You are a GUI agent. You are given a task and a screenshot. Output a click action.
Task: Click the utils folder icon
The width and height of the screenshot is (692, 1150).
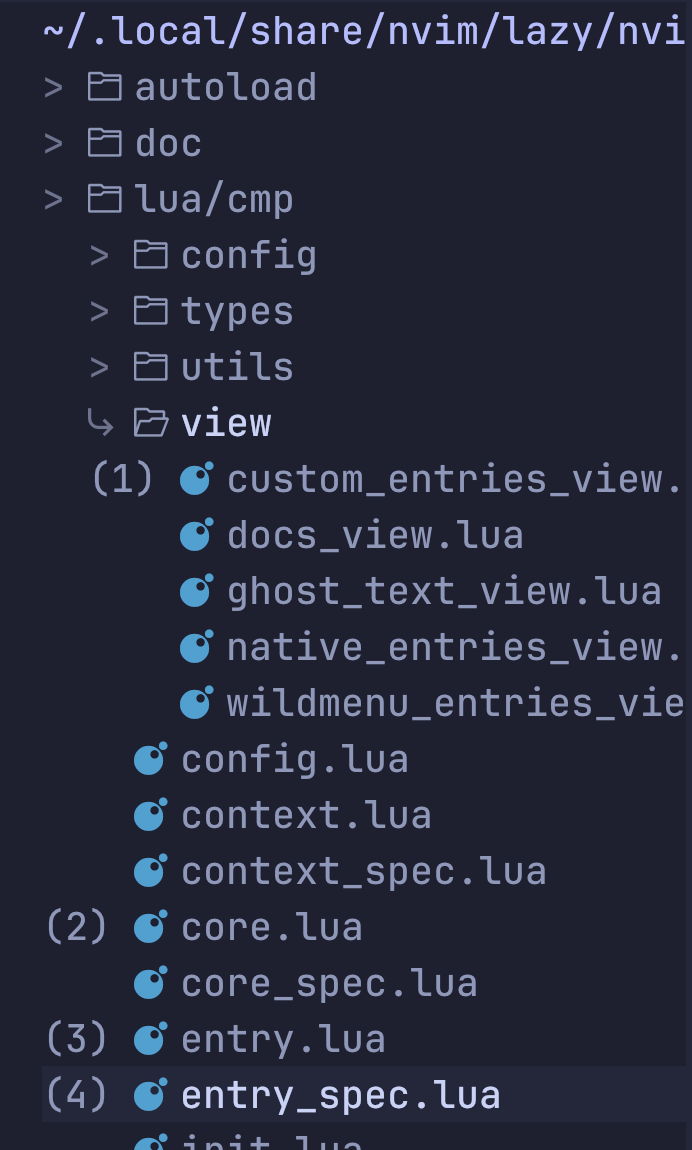coord(151,367)
